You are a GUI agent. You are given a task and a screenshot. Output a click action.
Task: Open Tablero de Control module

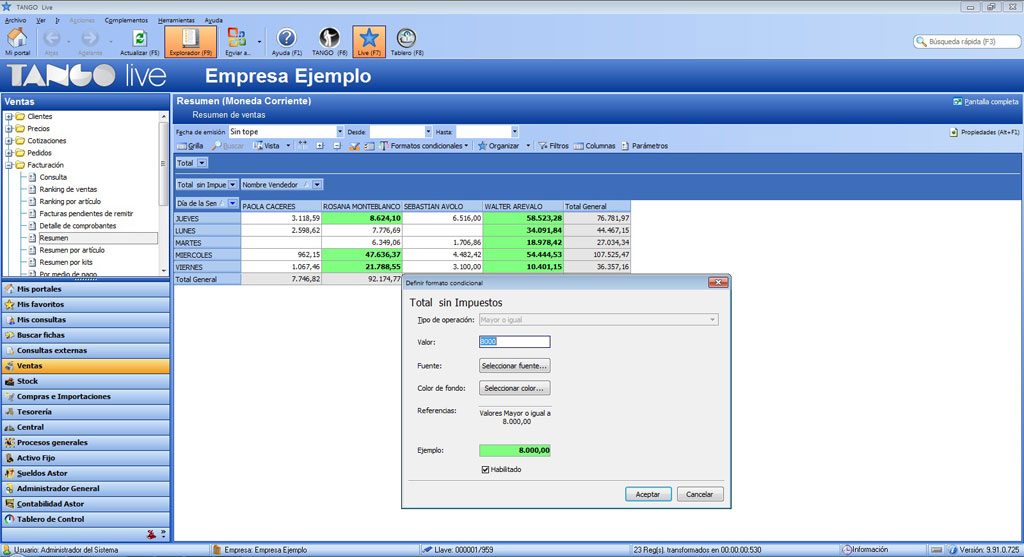tap(86, 519)
